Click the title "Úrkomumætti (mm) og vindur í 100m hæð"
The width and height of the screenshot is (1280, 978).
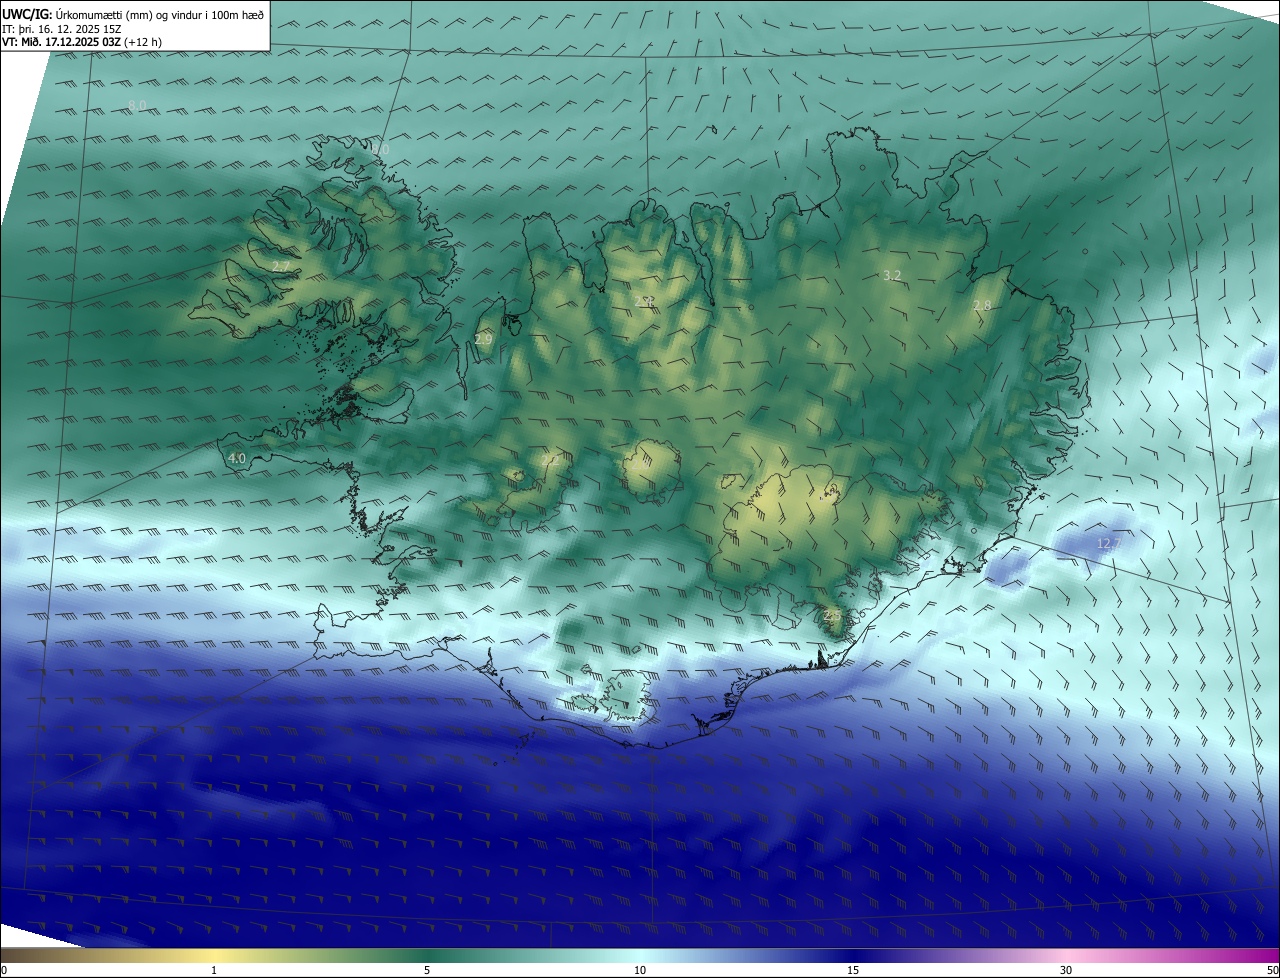coord(160,14)
